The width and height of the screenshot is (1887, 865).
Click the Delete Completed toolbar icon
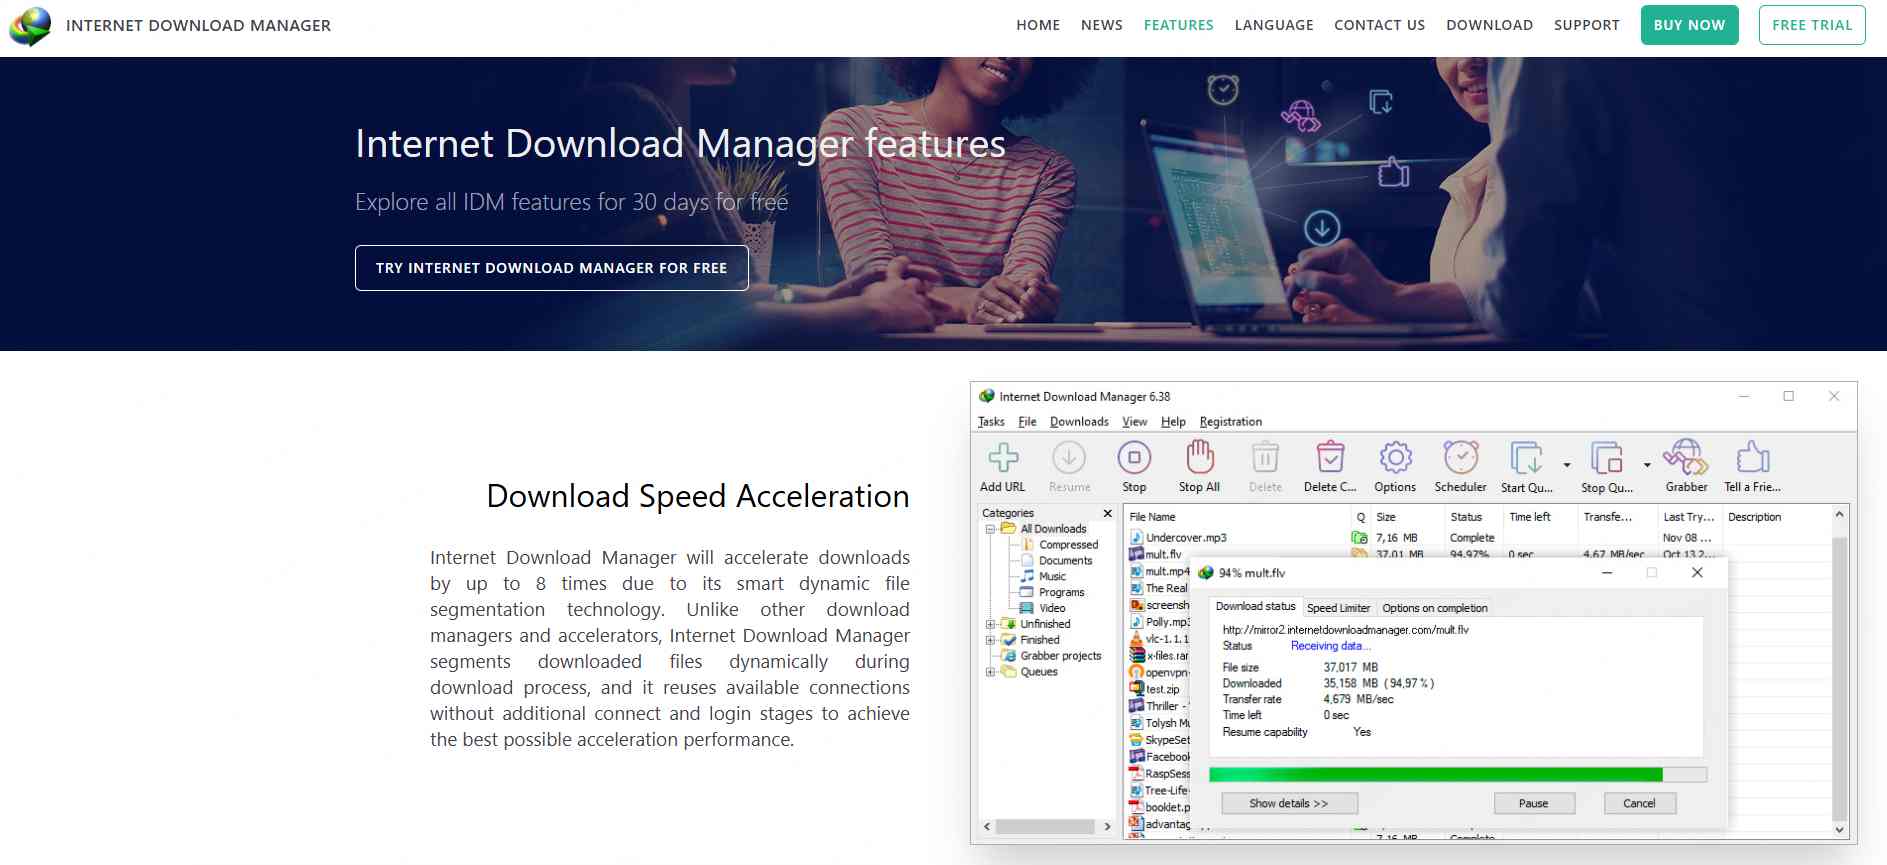click(1330, 458)
